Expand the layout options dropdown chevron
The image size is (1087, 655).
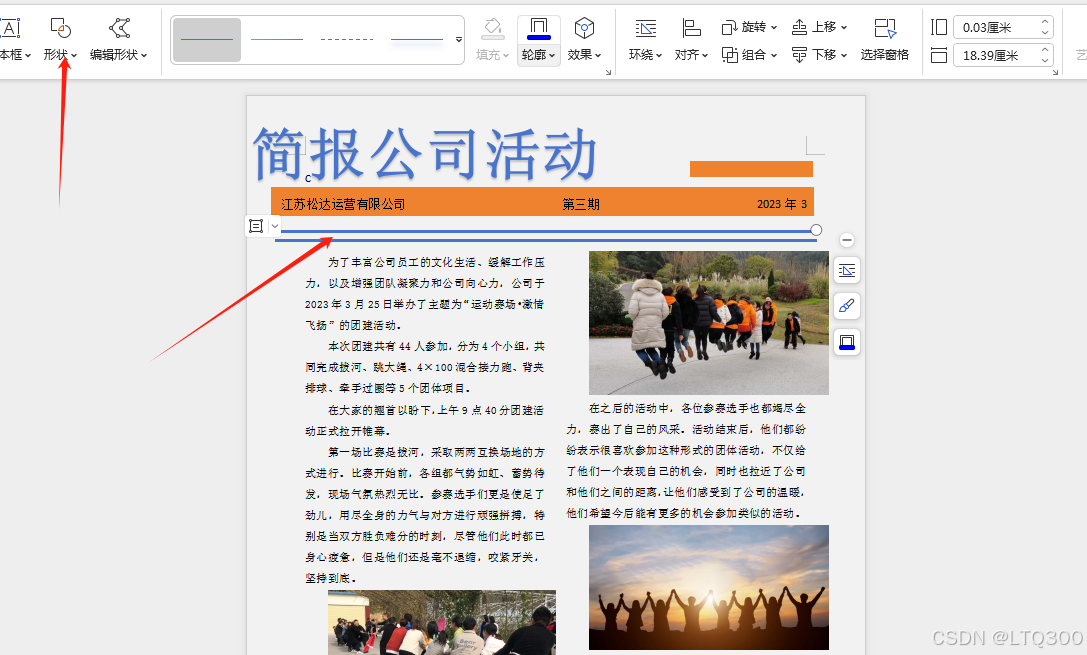pos(275,226)
